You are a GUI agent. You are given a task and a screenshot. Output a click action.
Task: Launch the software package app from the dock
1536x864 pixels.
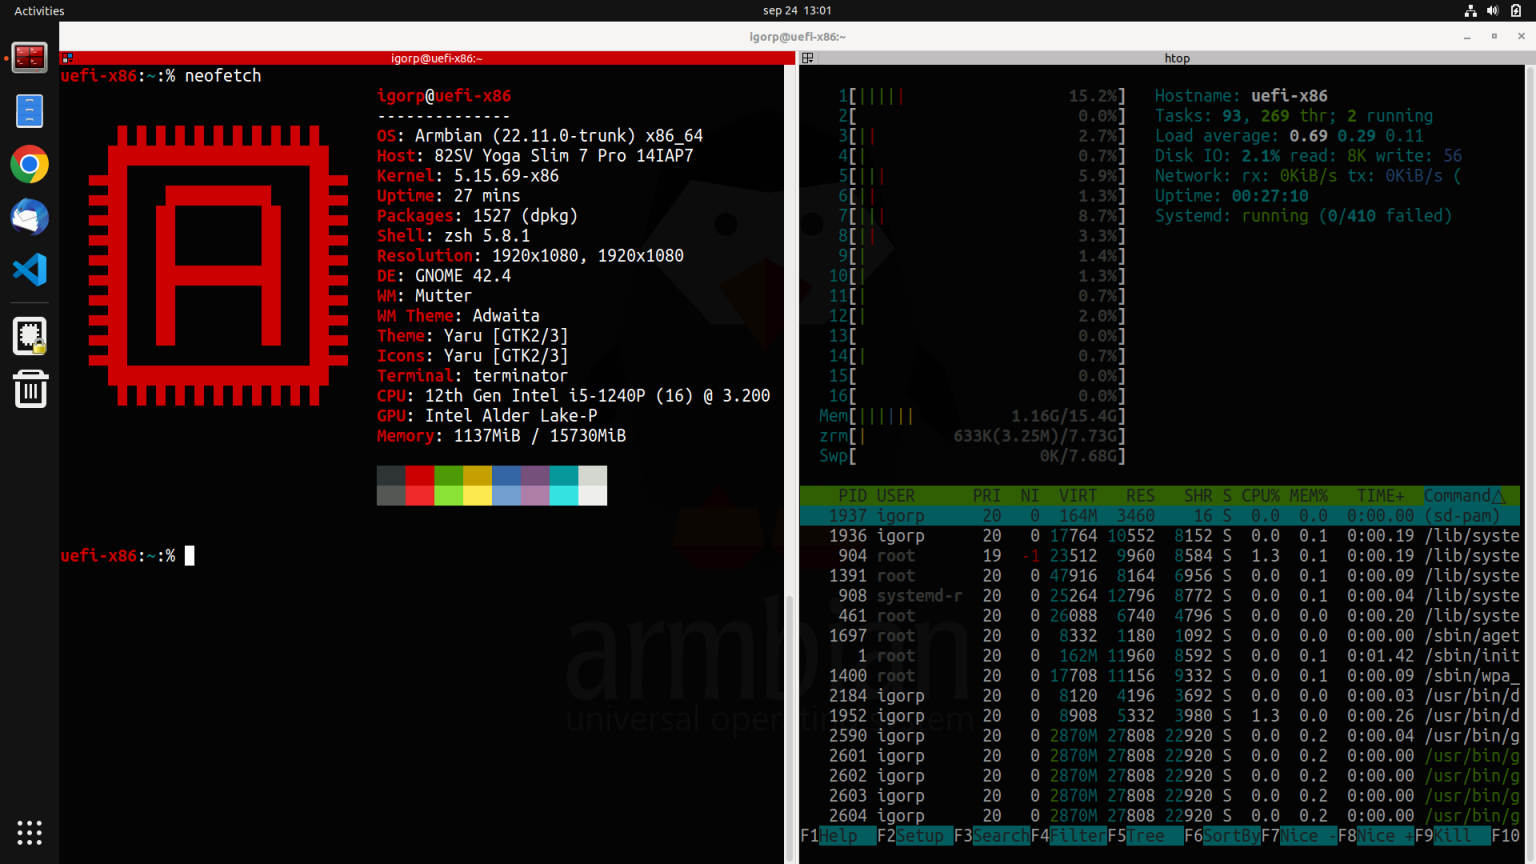(29, 336)
